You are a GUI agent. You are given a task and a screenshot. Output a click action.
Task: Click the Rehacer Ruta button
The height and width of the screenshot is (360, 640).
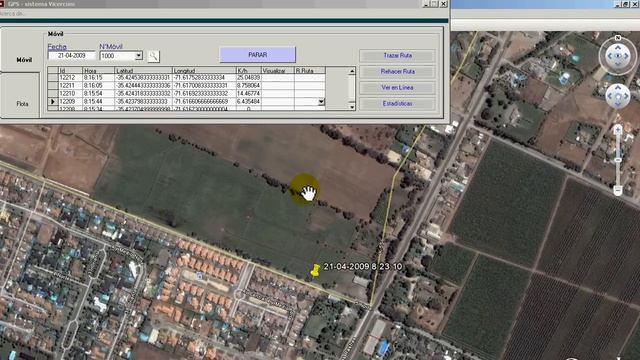coord(398,71)
